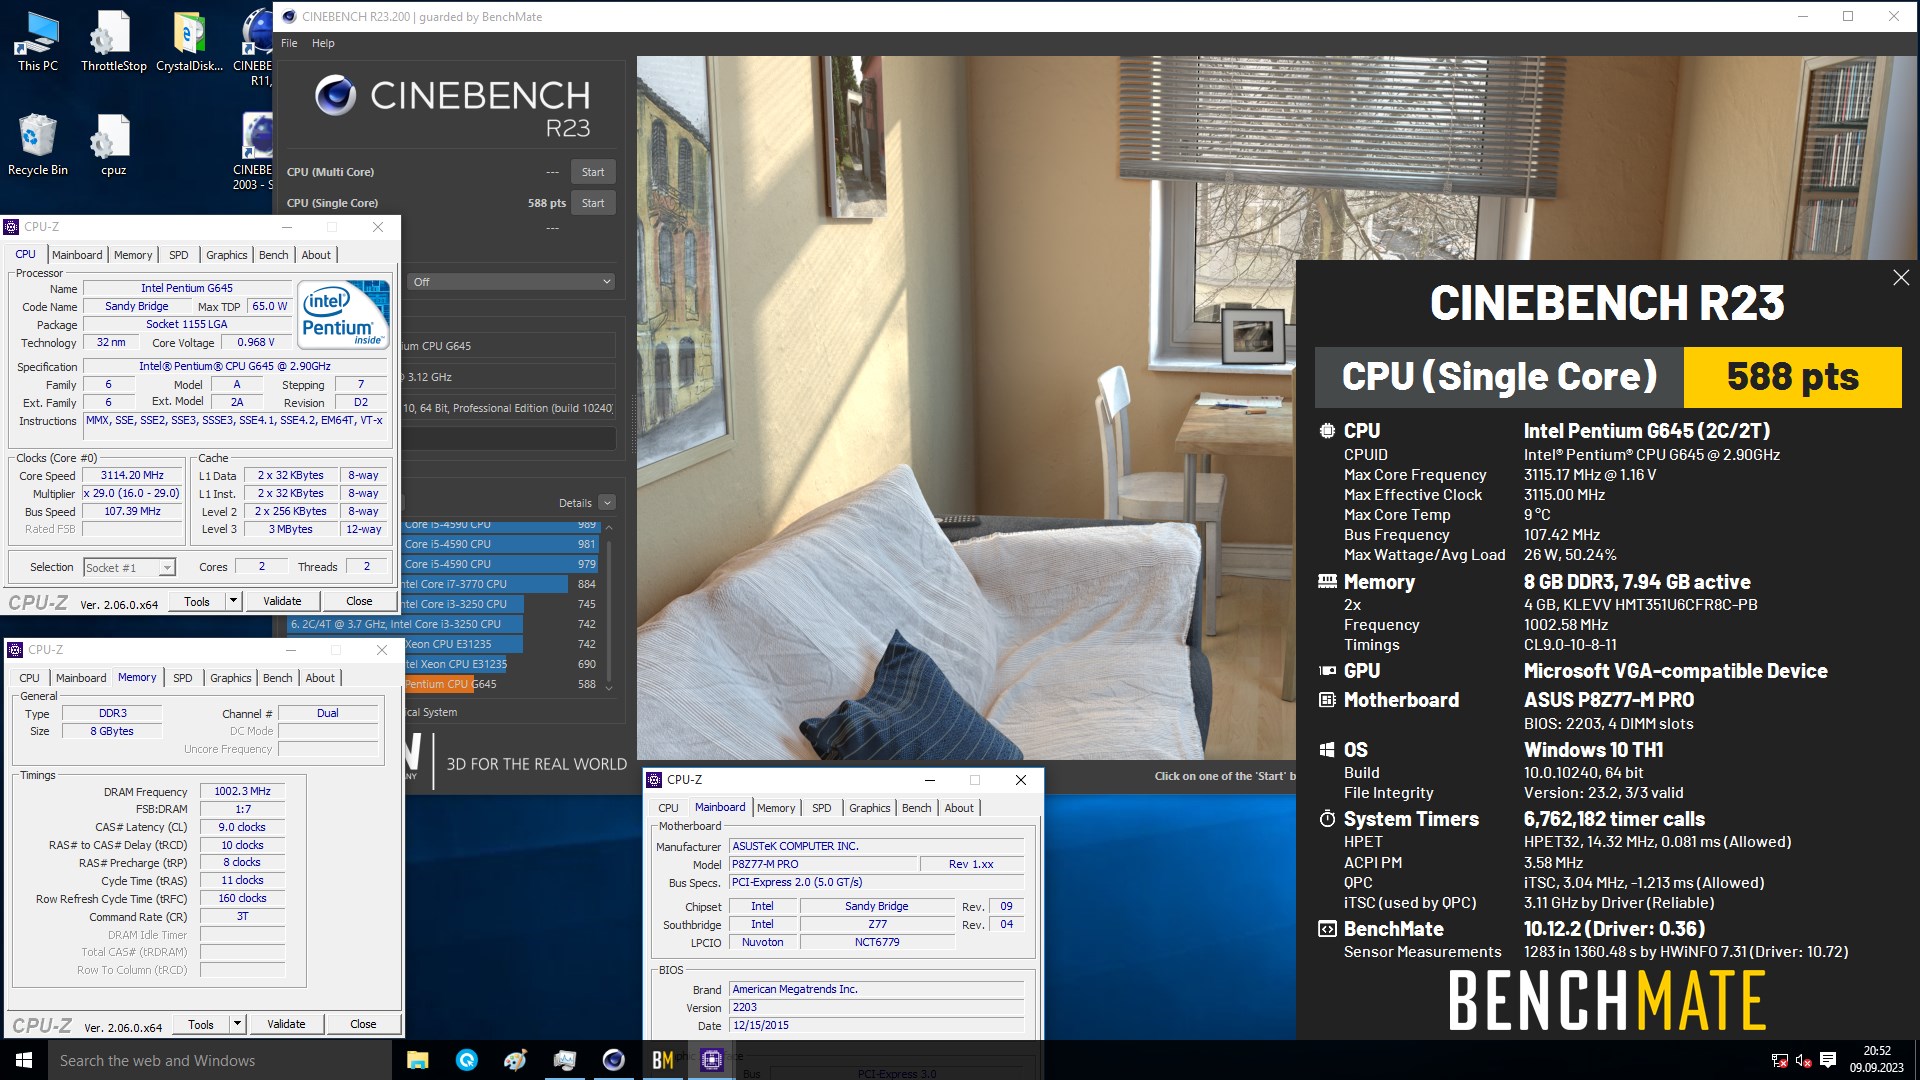Open network status tray icon
Screen dimensions: 1920x1080
(1779, 1060)
